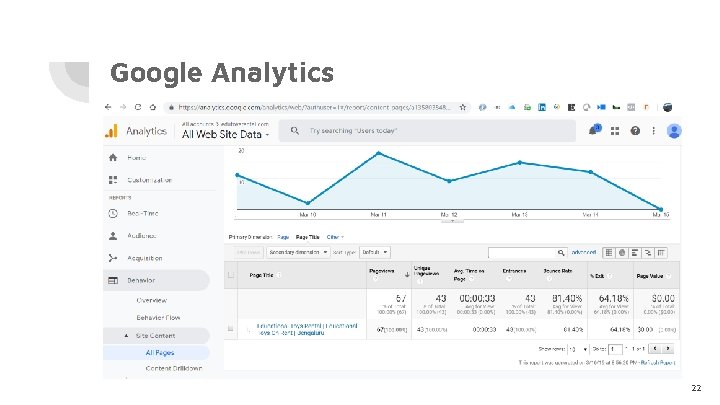Screen dimensions: 720x405
Task: Open the Bengaluru page title link
Action: tap(306, 329)
